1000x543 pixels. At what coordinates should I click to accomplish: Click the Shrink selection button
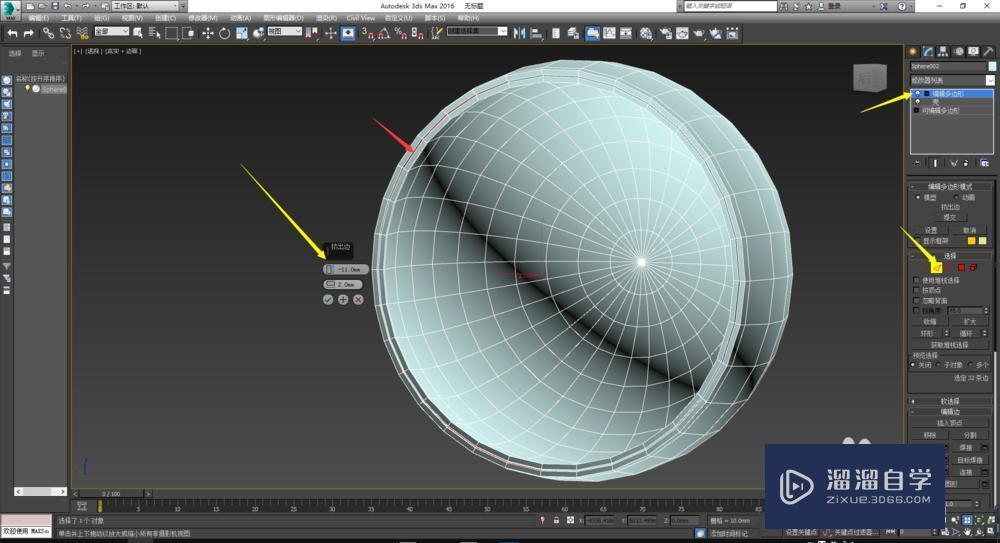coord(930,322)
